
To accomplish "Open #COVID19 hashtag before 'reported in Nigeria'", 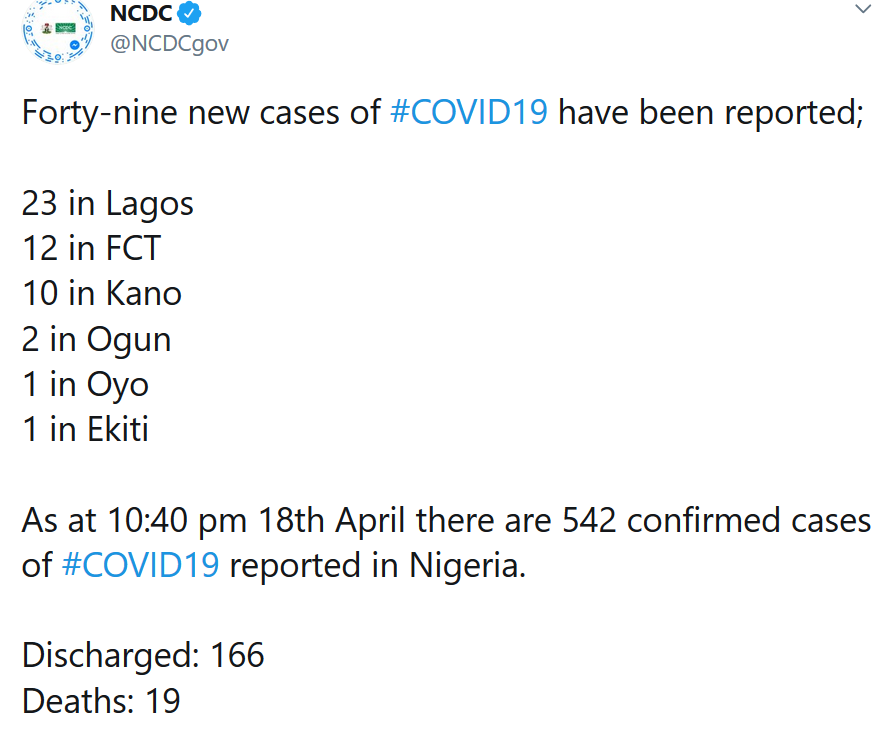I will 141,565.
